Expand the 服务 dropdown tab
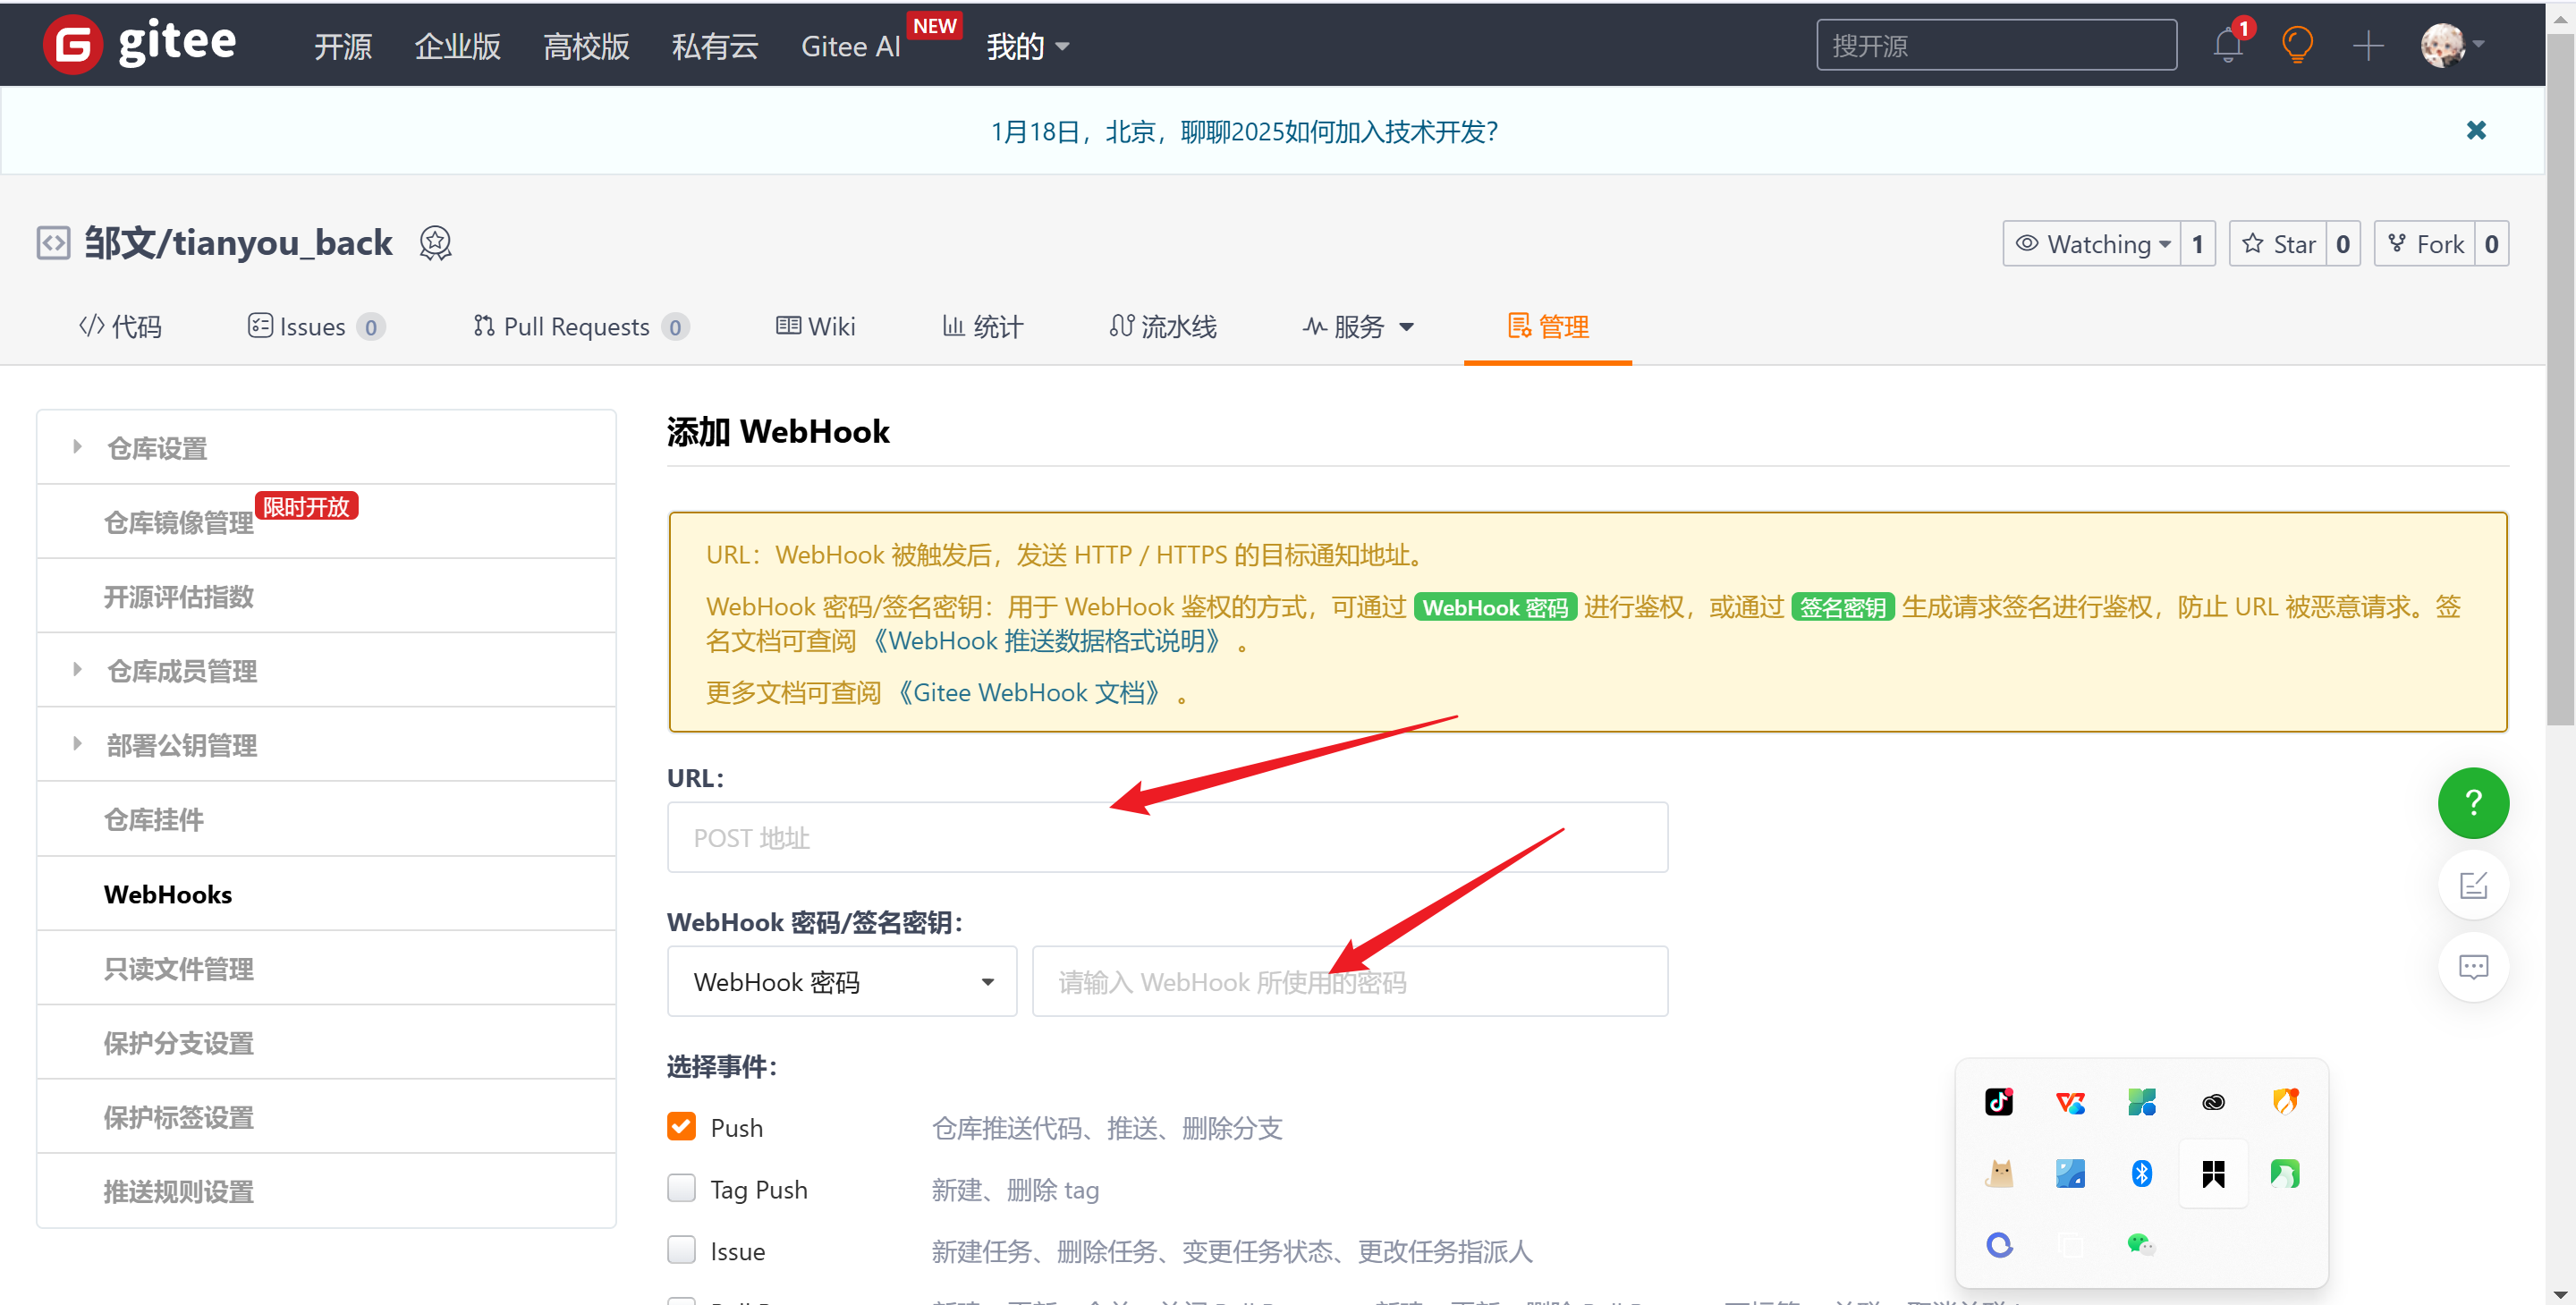 1357,326
